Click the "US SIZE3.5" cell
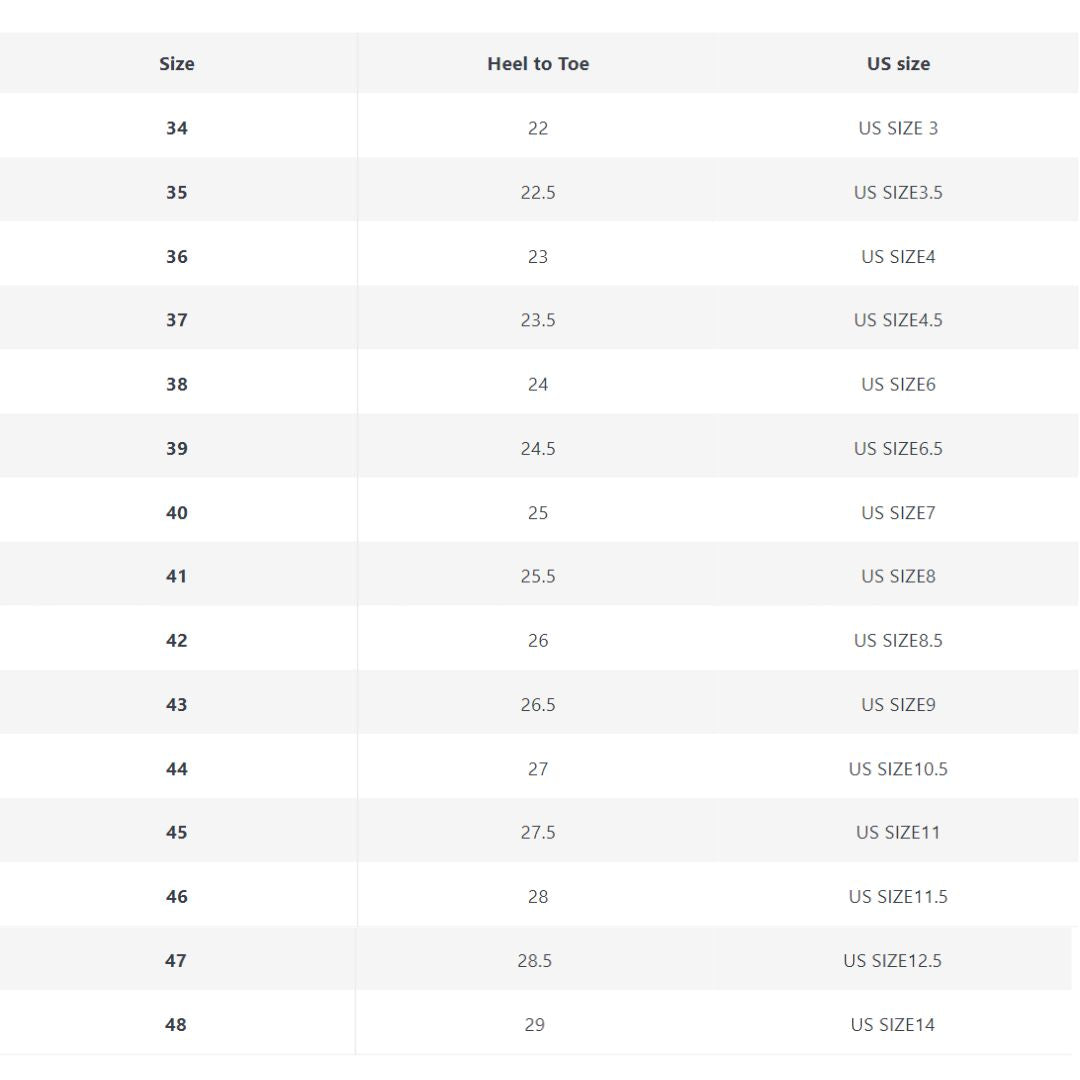 pyautogui.click(x=898, y=192)
